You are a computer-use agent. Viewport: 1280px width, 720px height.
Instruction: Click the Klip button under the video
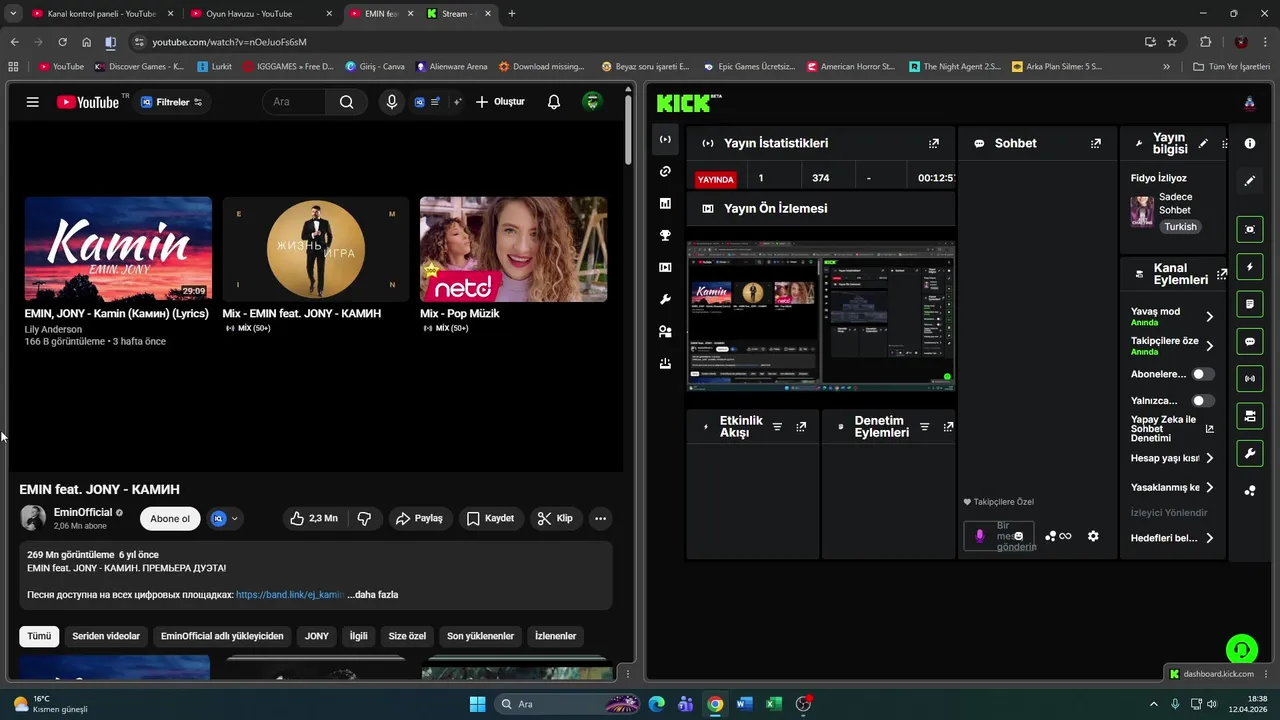(x=555, y=518)
